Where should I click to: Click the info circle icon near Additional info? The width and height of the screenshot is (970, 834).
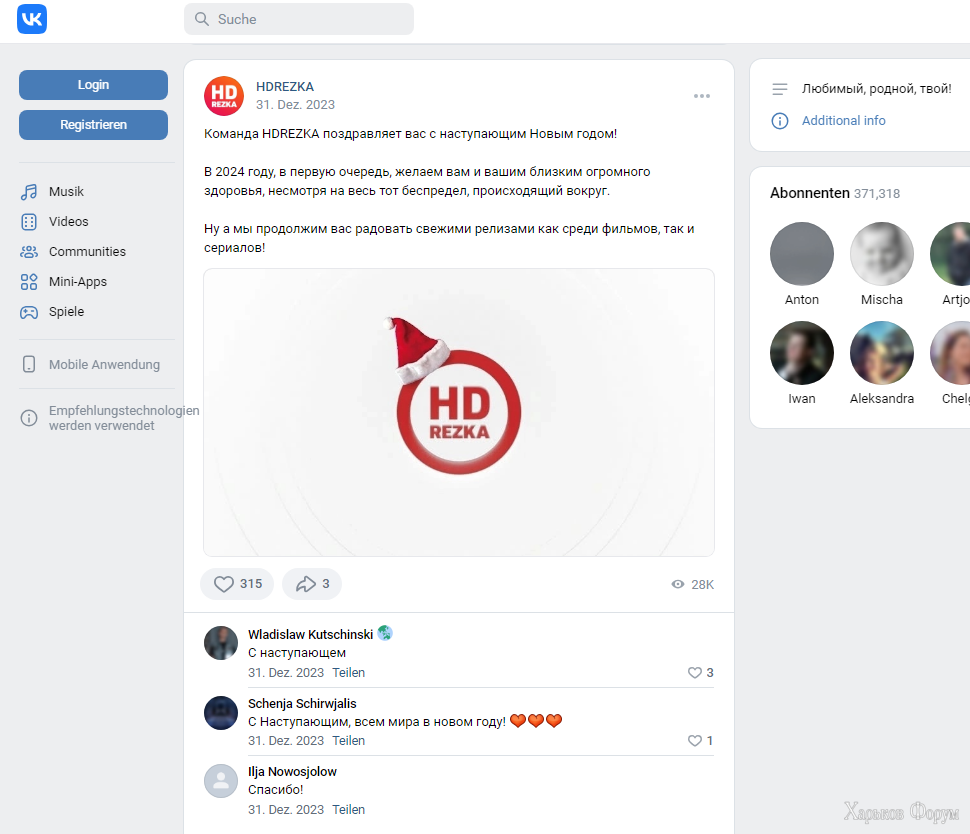[x=780, y=121]
